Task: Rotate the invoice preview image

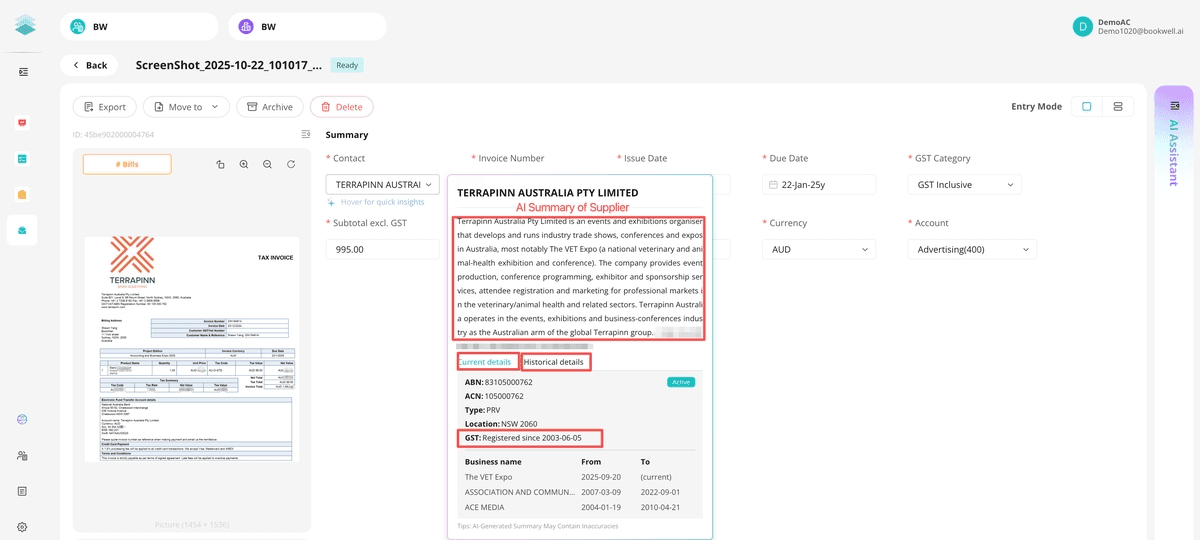Action: point(220,164)
